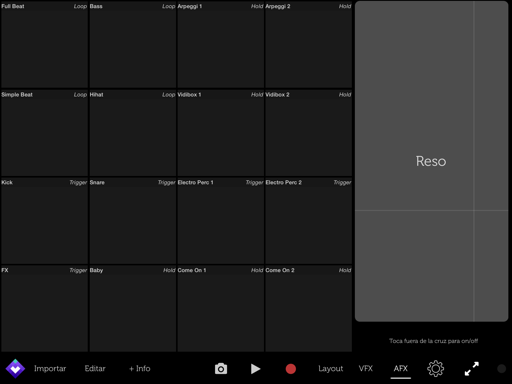Screen dimensions: 512x384
Task: Select the AFX tab
Action: coord(401,369)
